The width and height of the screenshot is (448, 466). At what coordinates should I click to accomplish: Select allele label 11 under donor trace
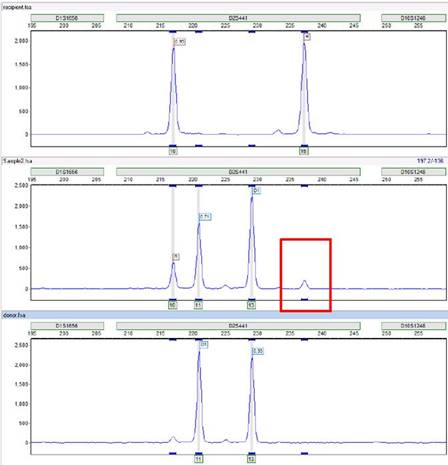tap(198, 459)
